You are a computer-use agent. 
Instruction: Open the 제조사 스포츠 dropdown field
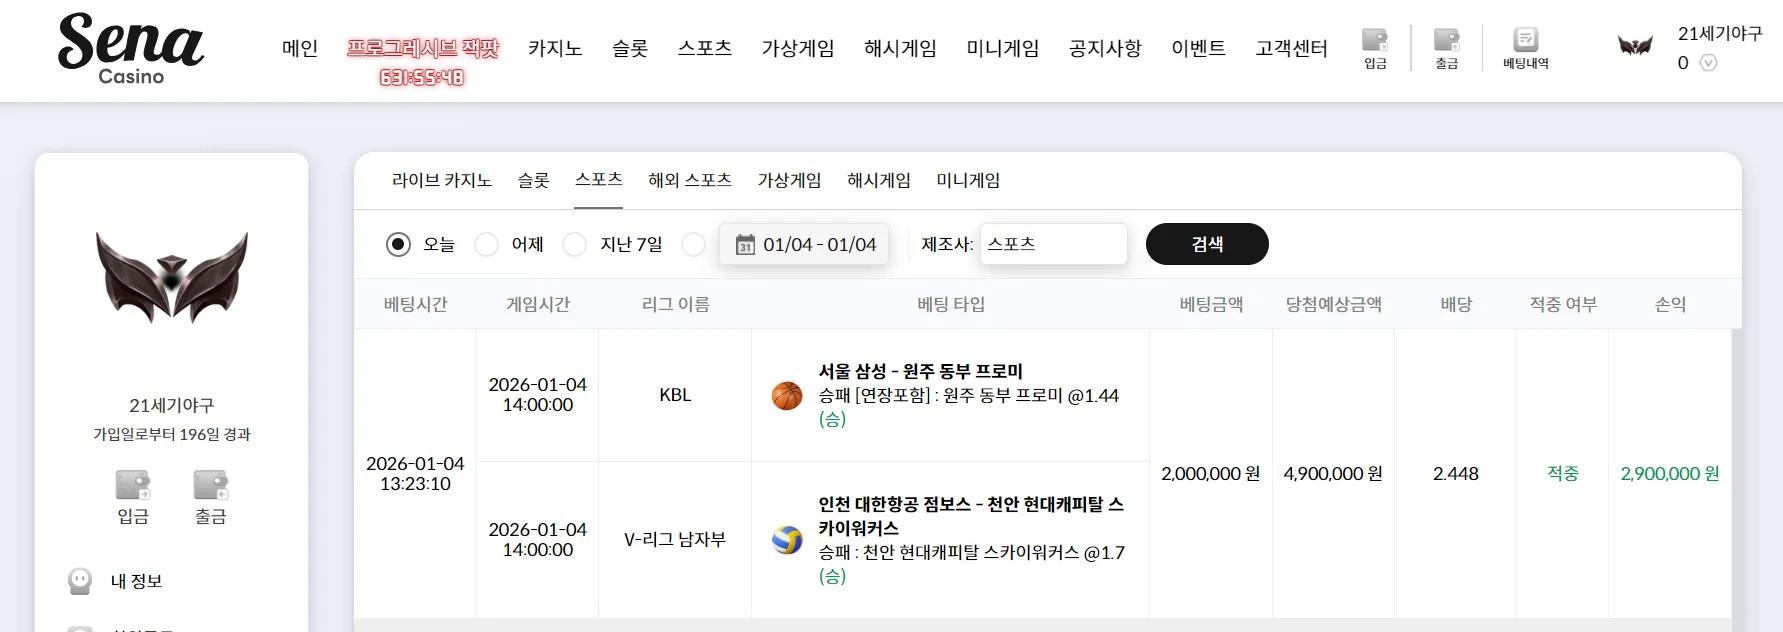pyautogui.click(x=1053, y=244)
